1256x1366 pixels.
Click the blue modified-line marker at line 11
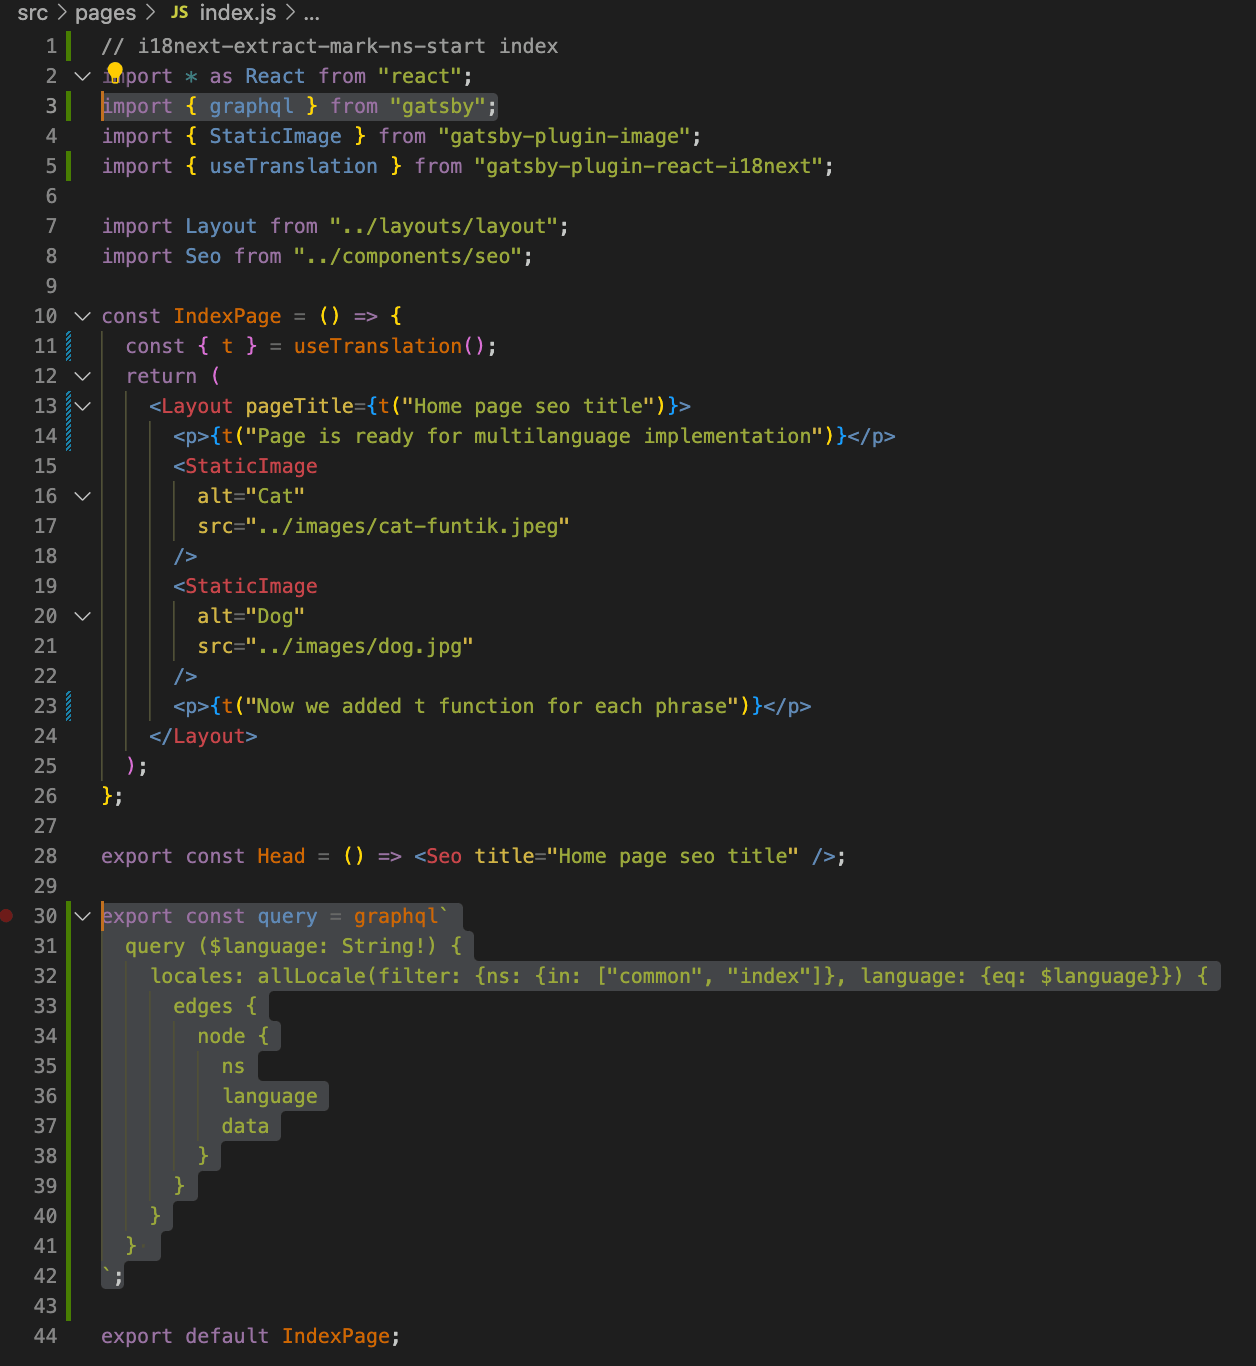click(x=68, y=346)
